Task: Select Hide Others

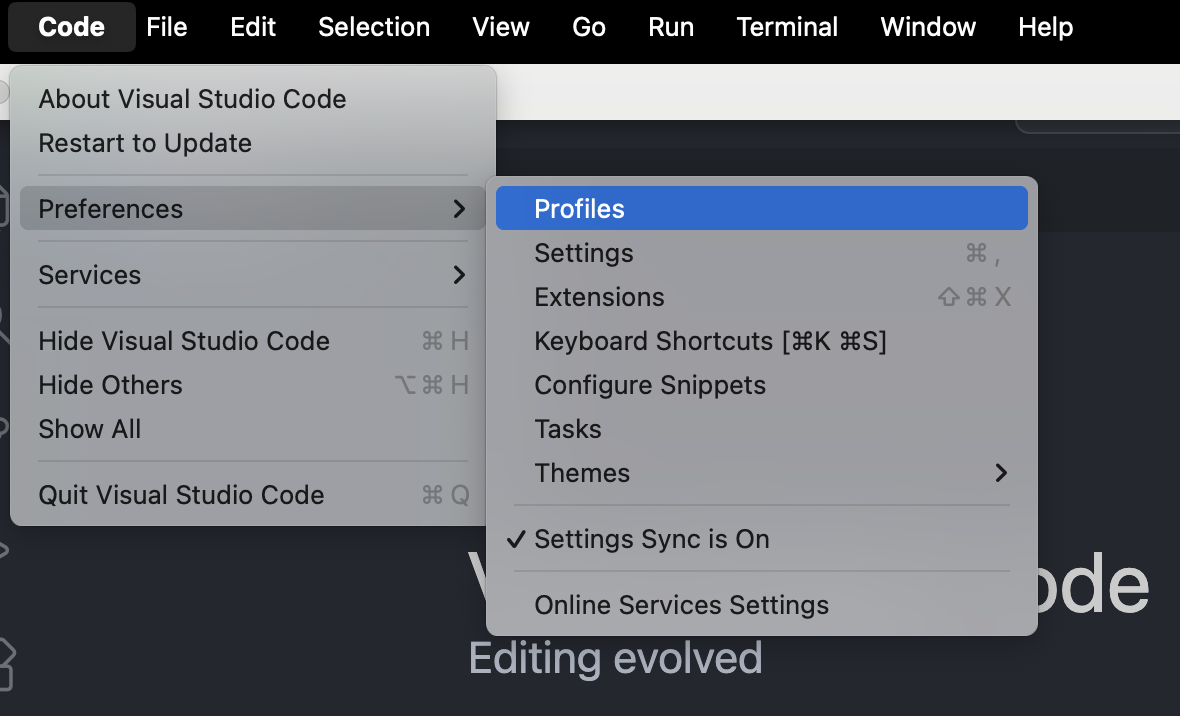Action: pos(253,385)
